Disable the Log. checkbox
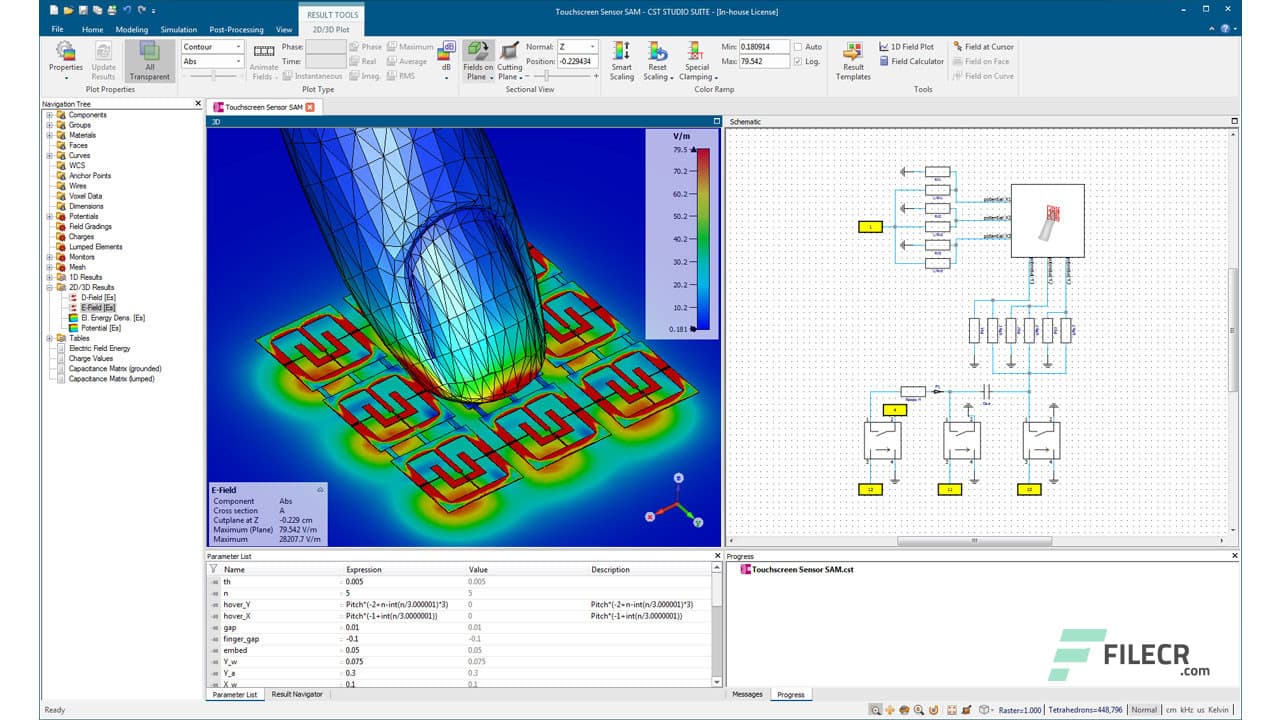The height and width of the screenshot is (720, 1280). pyautogui.click(x=797, y=60)
